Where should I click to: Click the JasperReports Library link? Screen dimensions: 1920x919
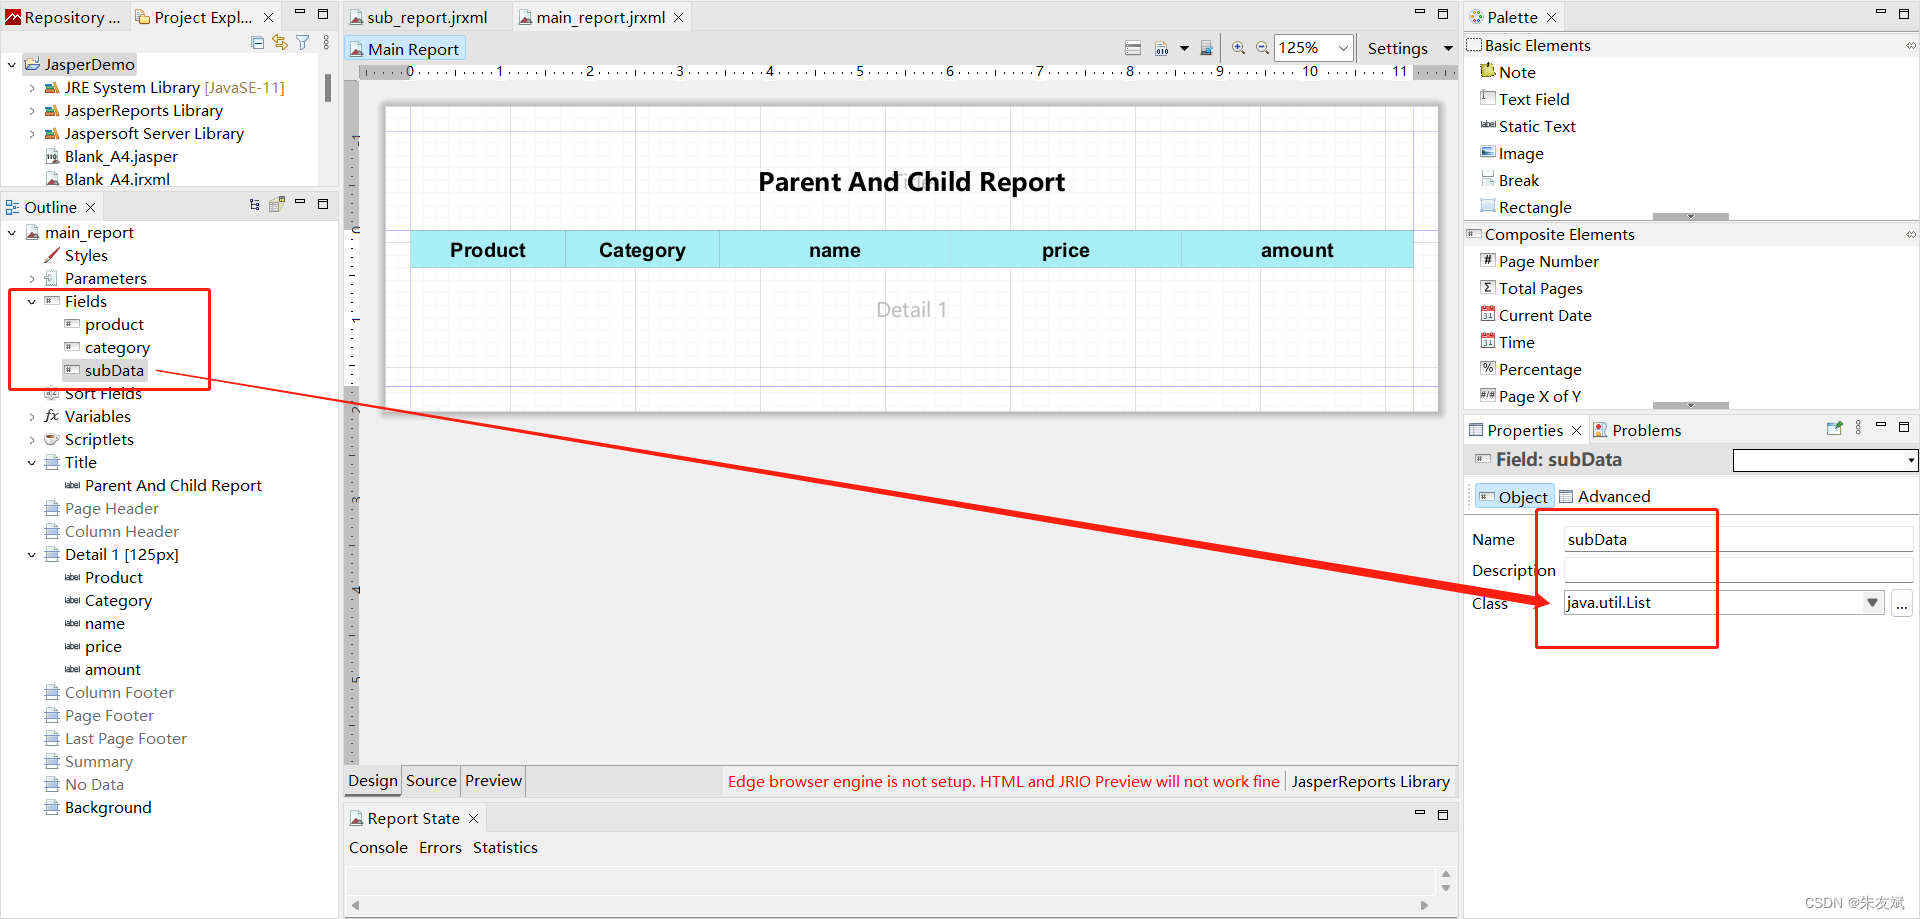pyautogui.click(x=1371, y=781)
